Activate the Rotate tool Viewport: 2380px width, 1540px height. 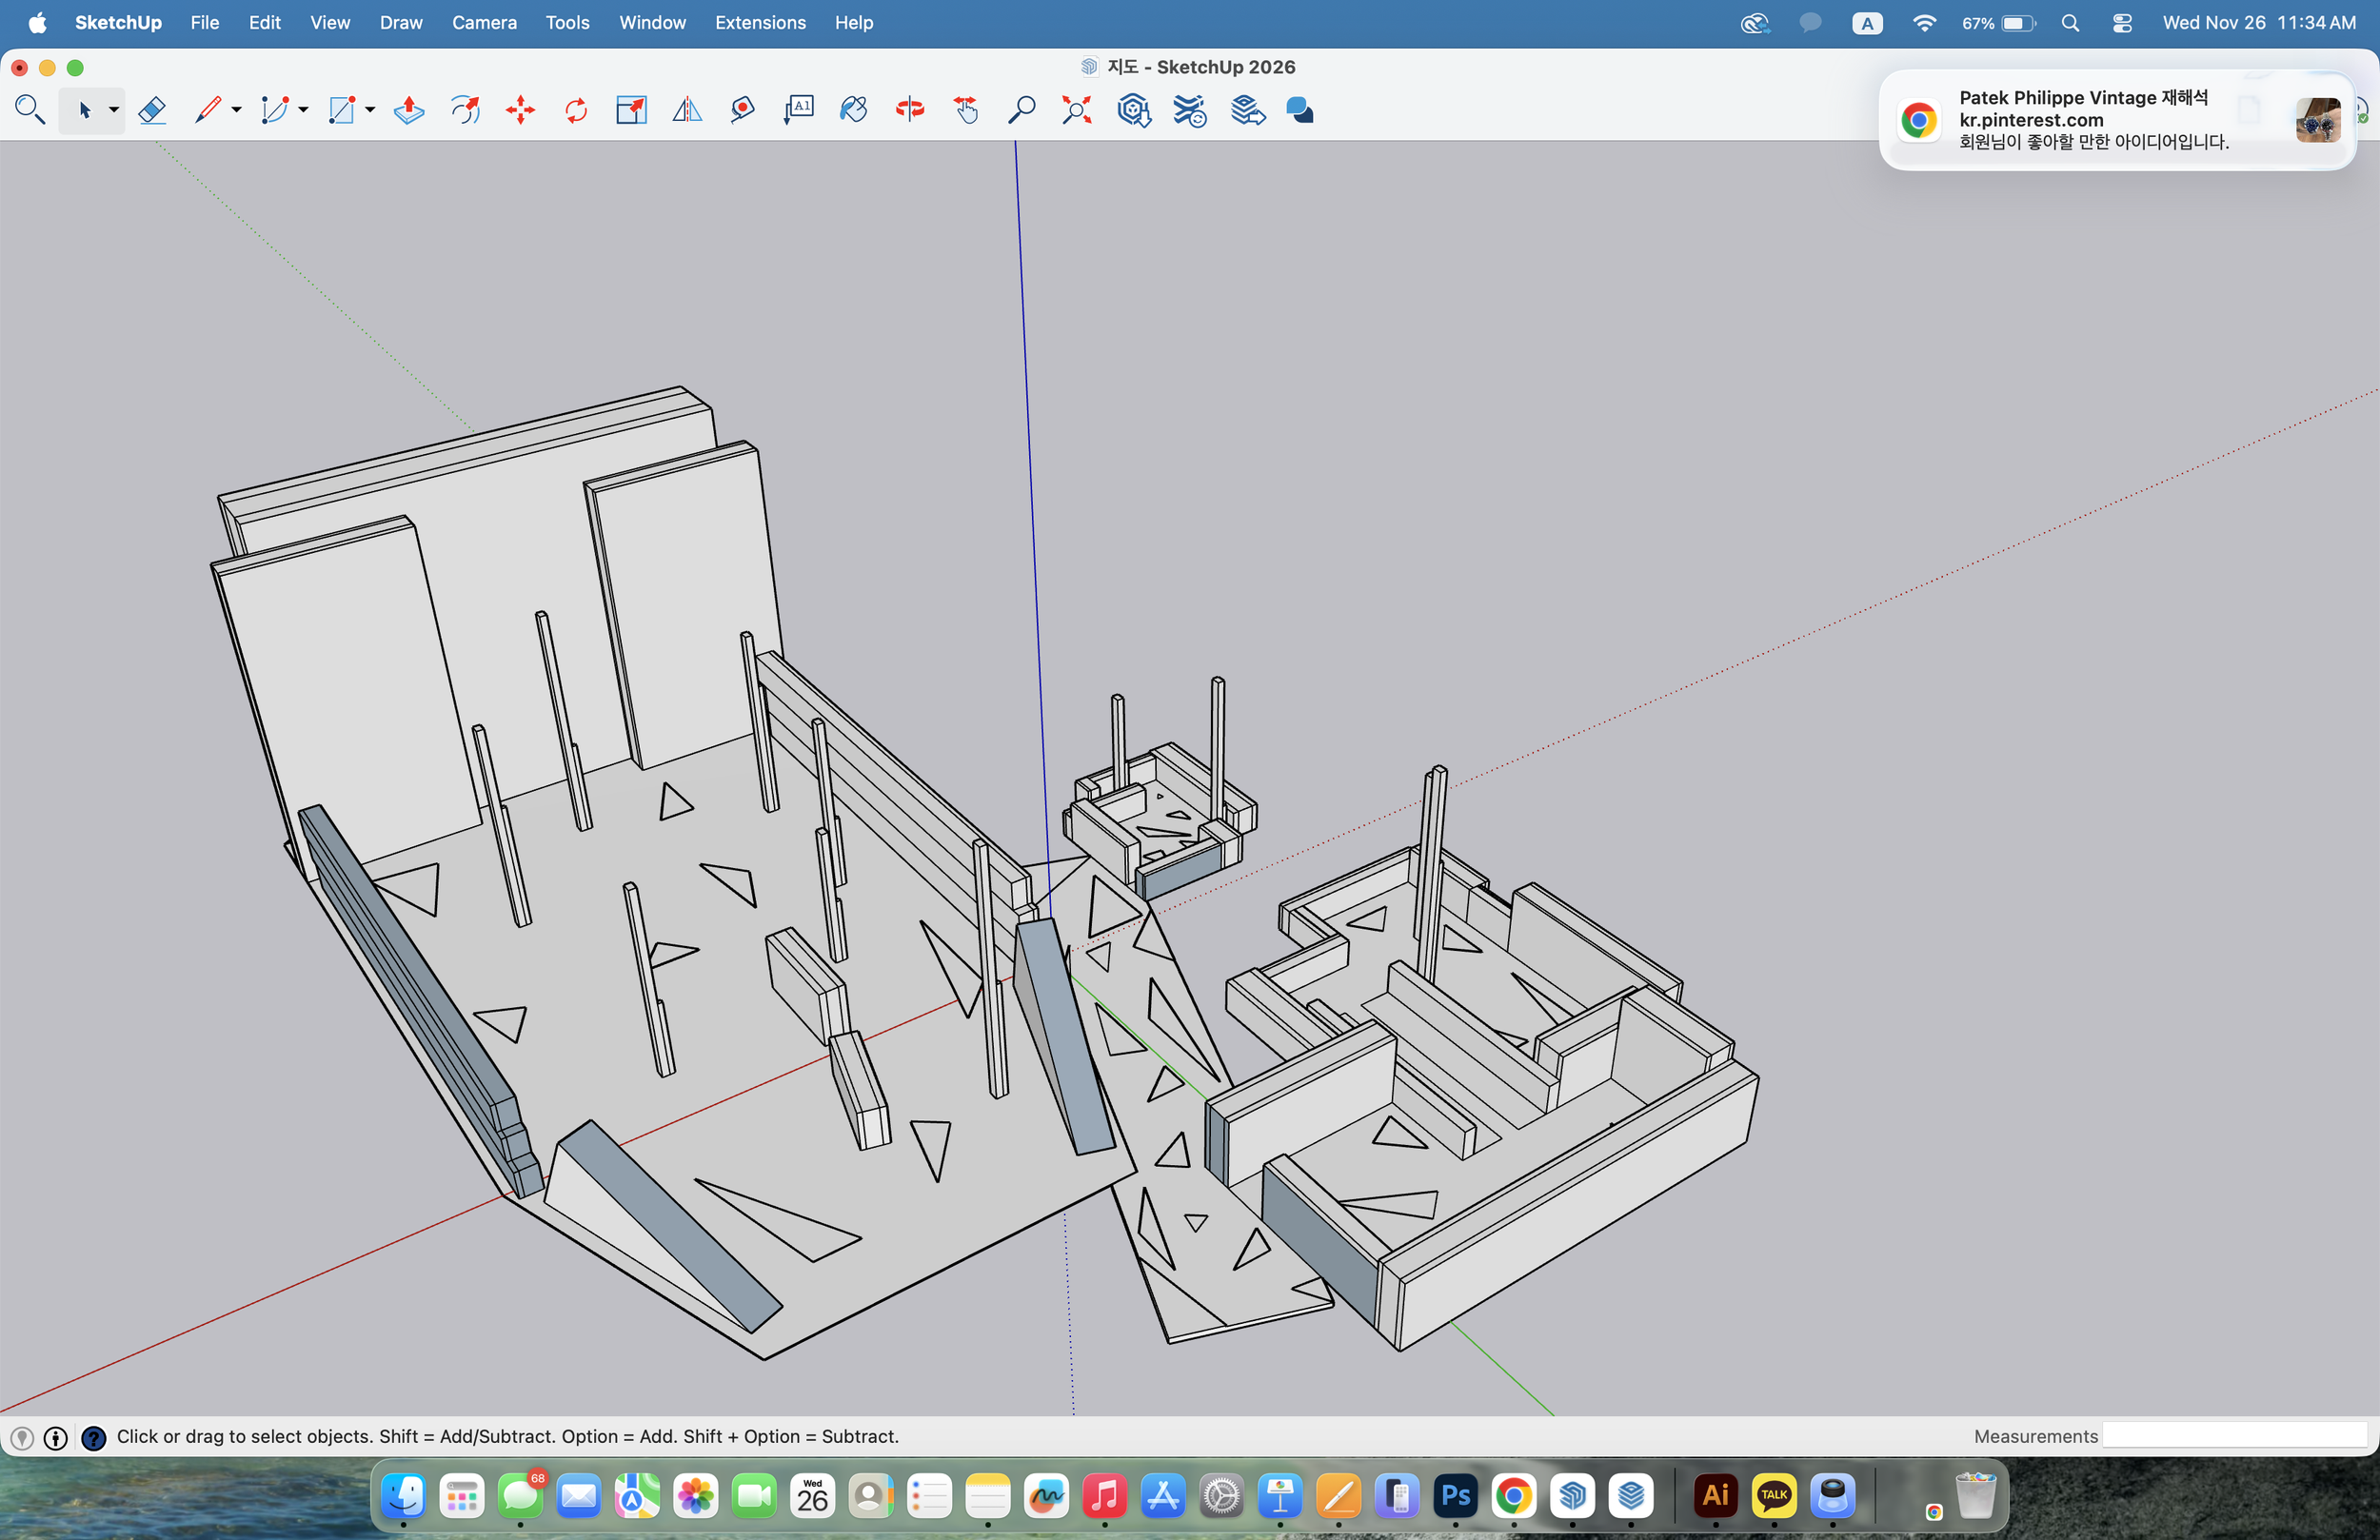576,110
